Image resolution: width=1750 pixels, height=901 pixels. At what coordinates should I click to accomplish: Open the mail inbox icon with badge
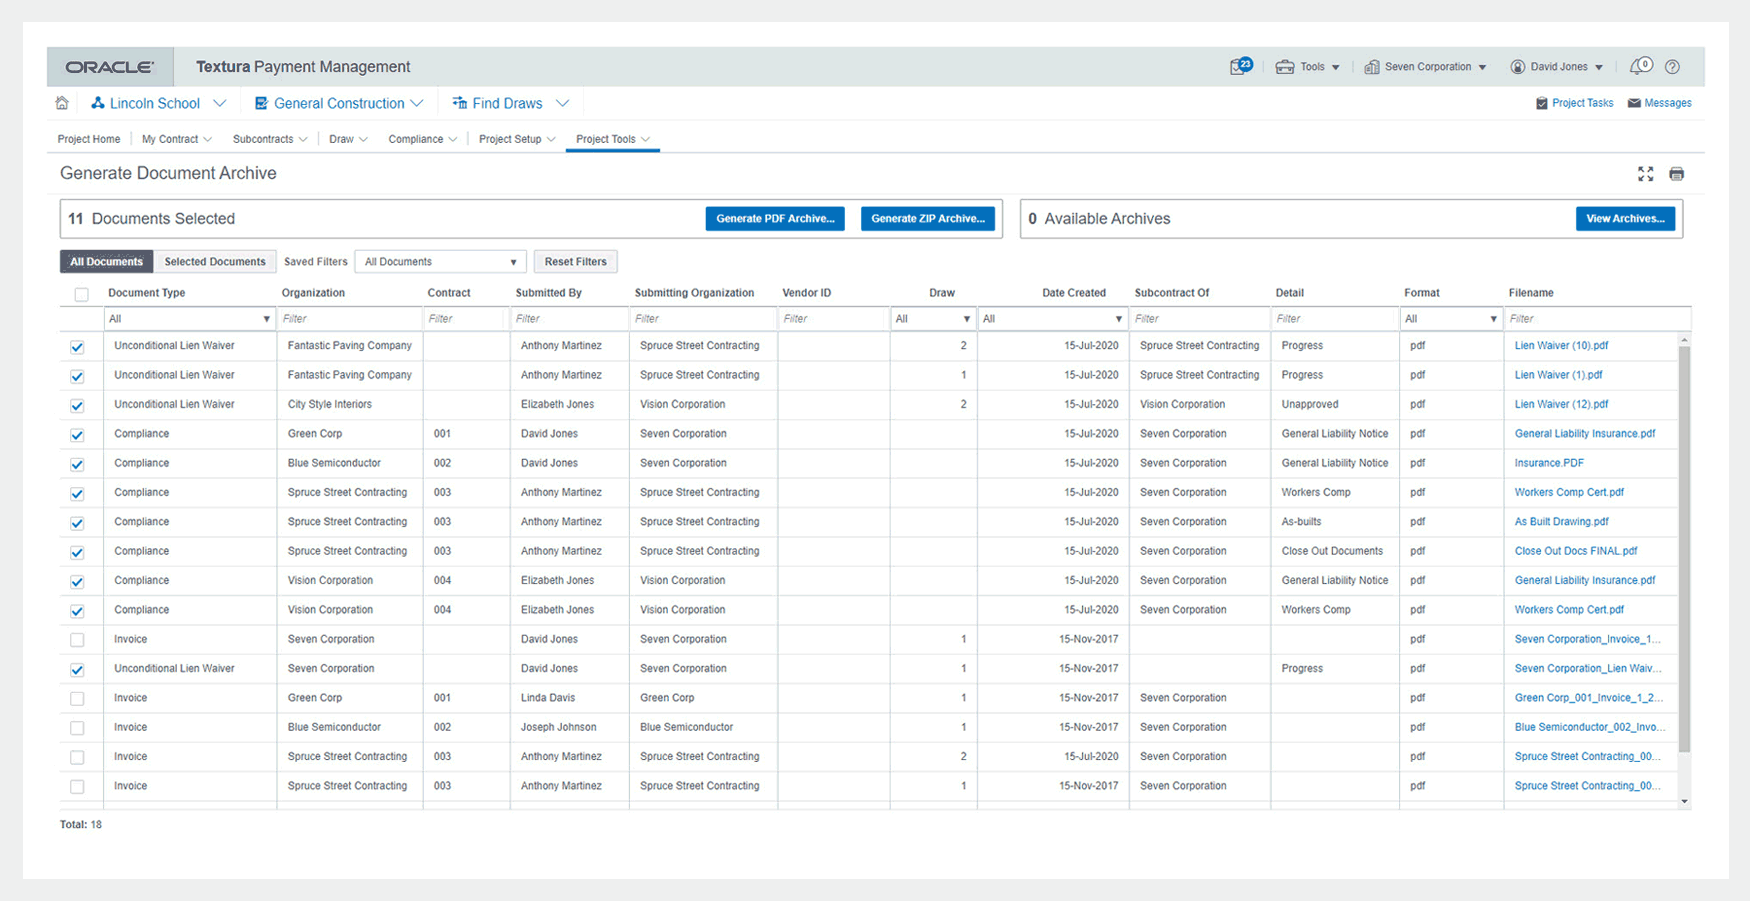coord(1241,66)
